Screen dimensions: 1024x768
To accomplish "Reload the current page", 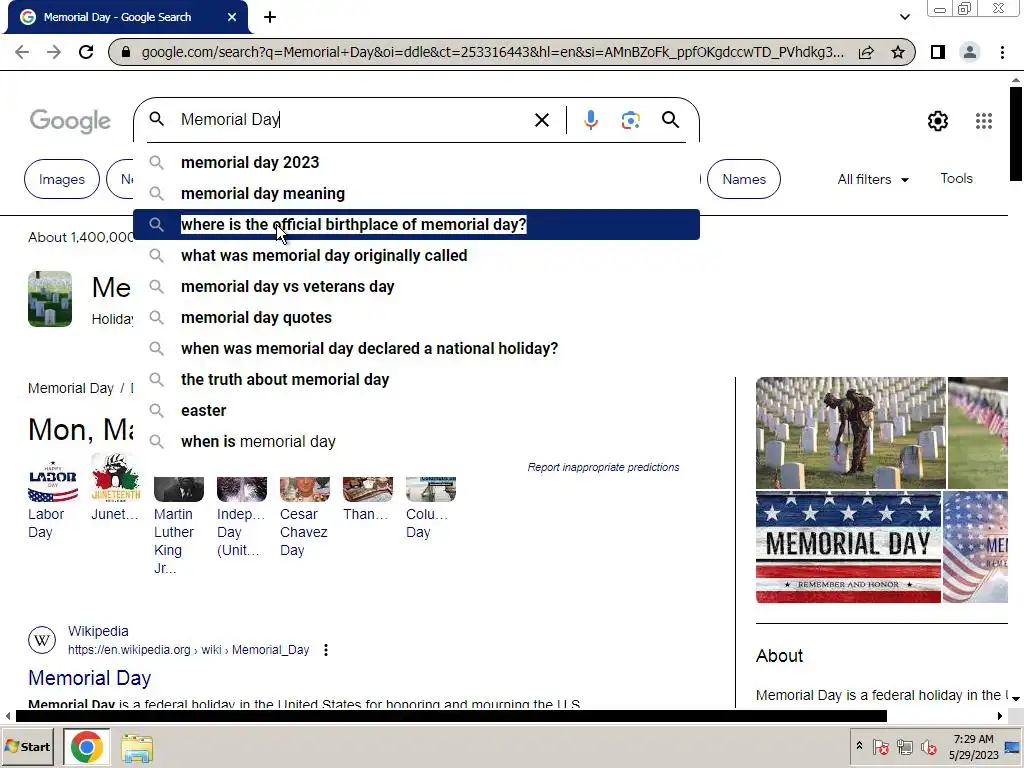I will point(86,52).
